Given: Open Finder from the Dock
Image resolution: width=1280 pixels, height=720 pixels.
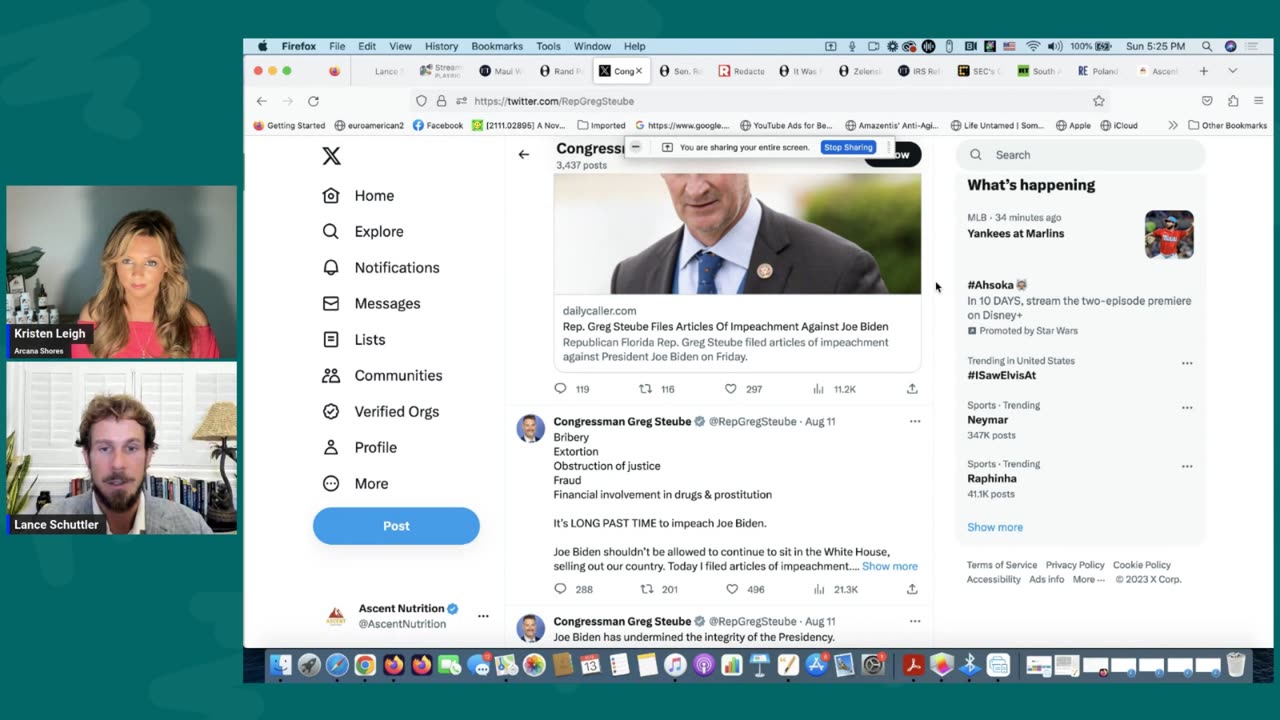Looking at the screenshot, I should (281, 665).
